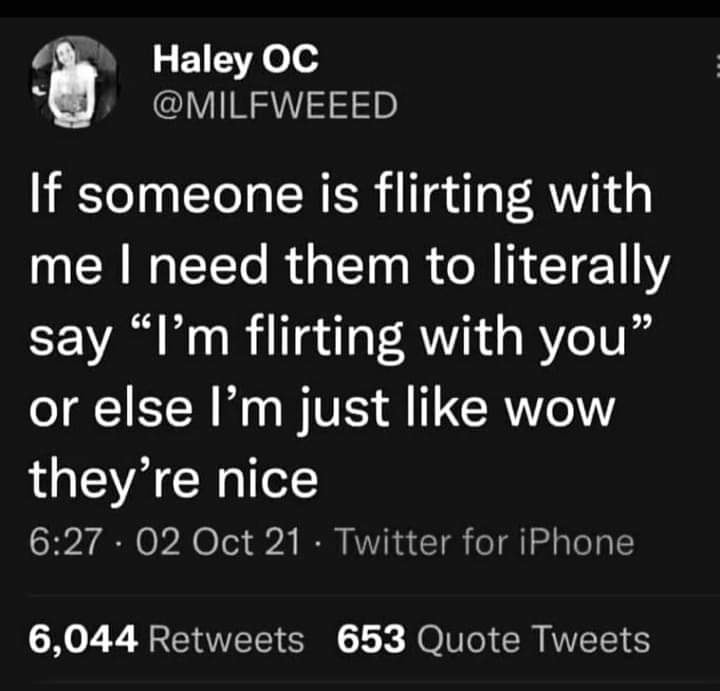
Task: Click the 653 quote count number
Action: click(370, 637)
